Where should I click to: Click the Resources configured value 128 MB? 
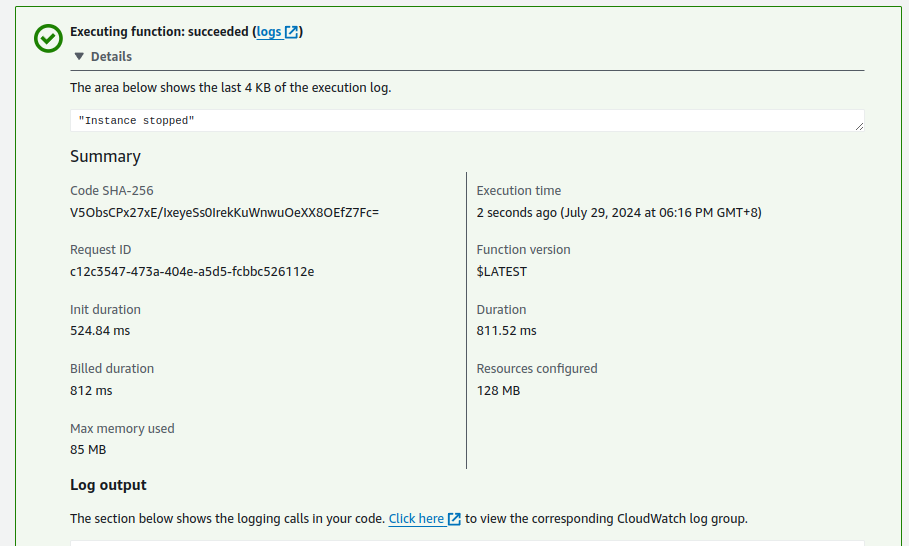498,390
